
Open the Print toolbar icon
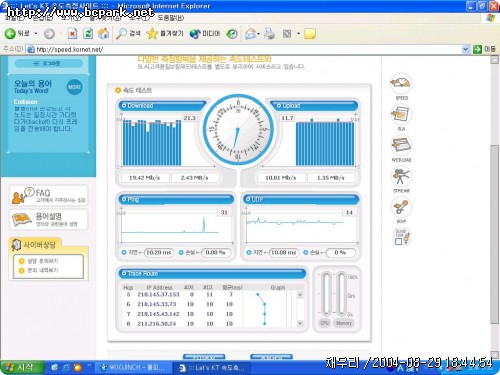coord(269,33)
